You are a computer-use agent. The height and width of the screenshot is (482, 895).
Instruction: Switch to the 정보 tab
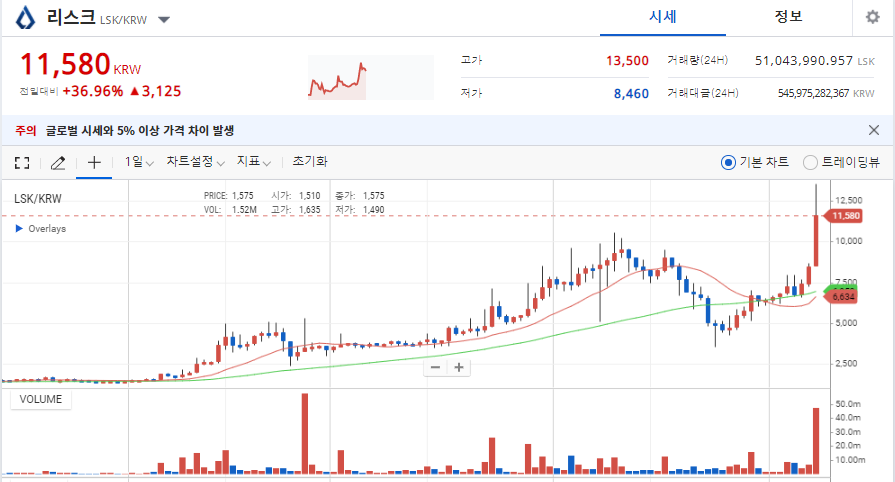pyautogui.click(x=788, y=18)
